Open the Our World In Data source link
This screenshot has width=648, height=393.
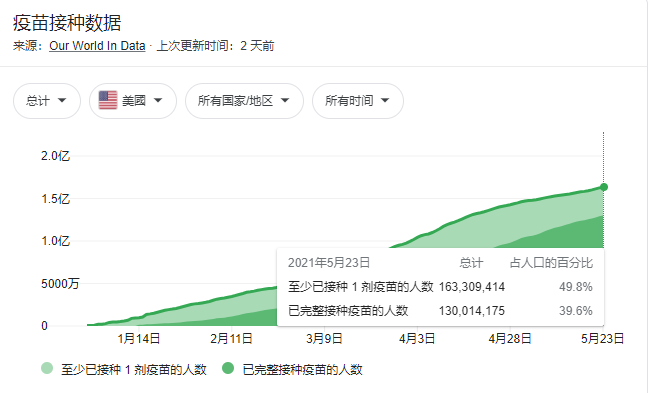[x=97, y=45]
